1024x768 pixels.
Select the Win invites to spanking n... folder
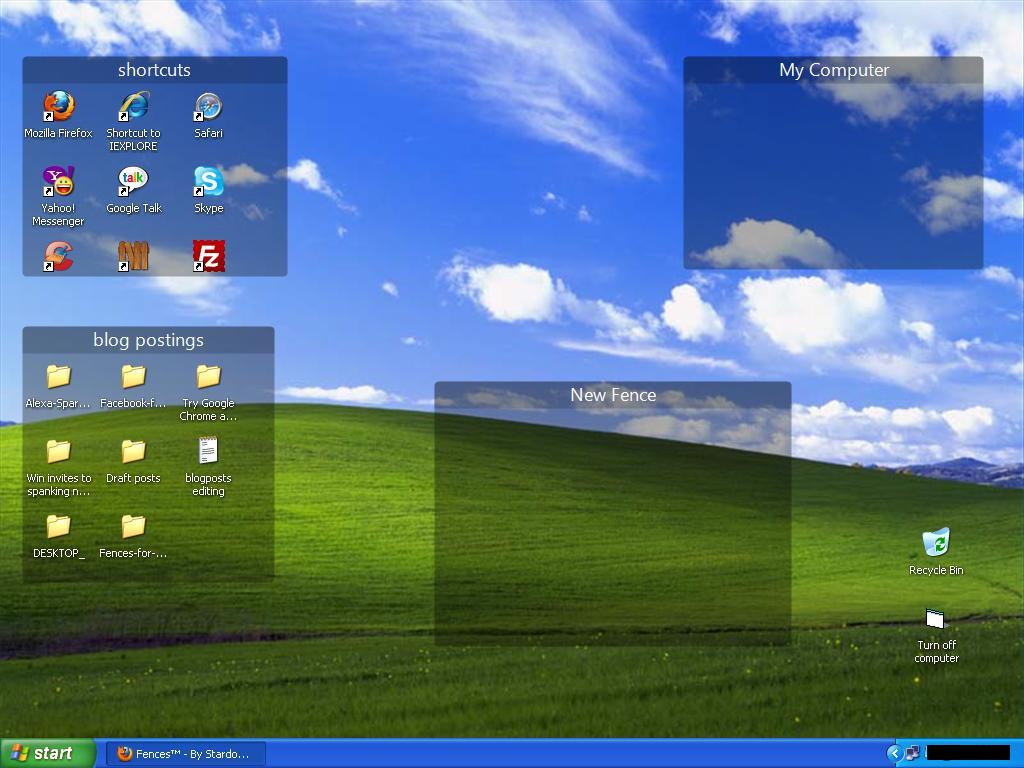click(x=59, y=451)
